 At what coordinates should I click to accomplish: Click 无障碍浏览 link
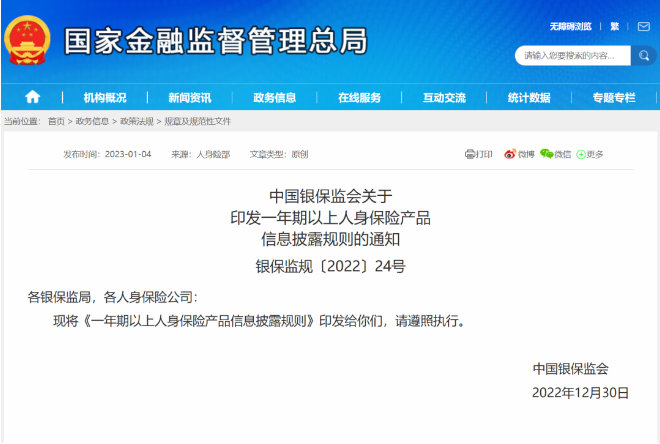click(570, 27)
